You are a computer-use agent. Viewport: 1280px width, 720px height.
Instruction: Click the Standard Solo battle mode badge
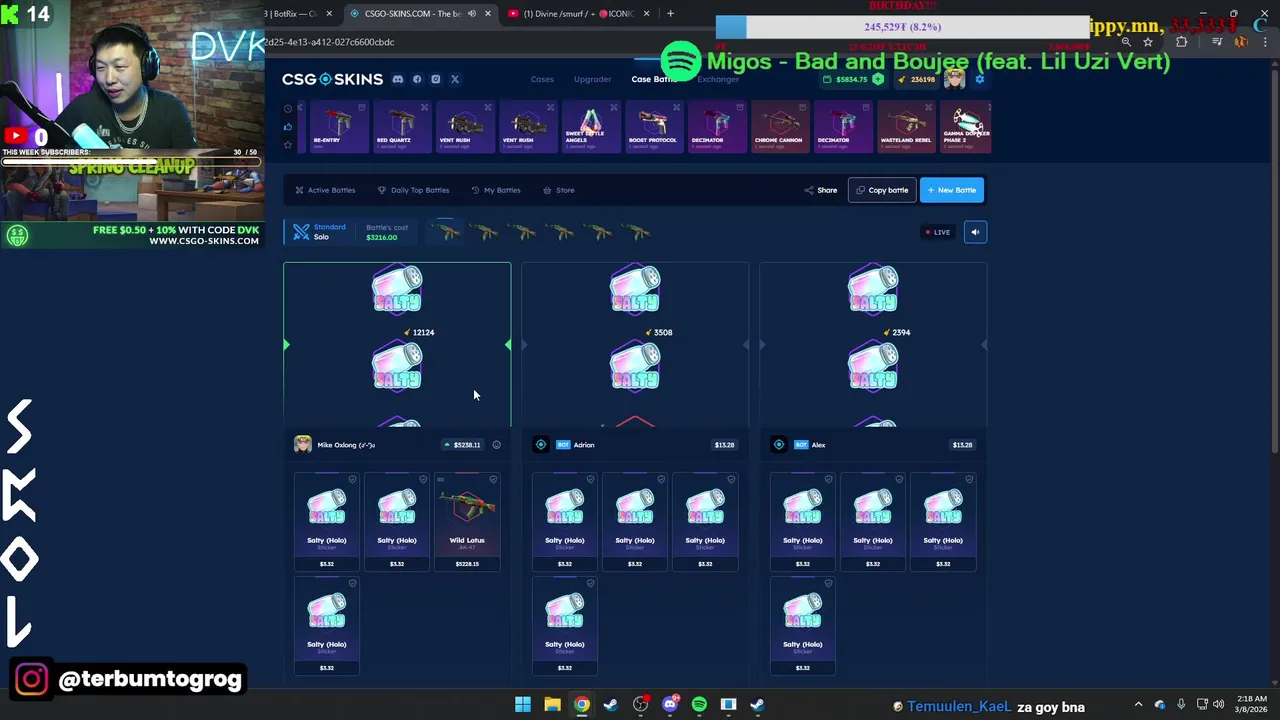(319, 232)
